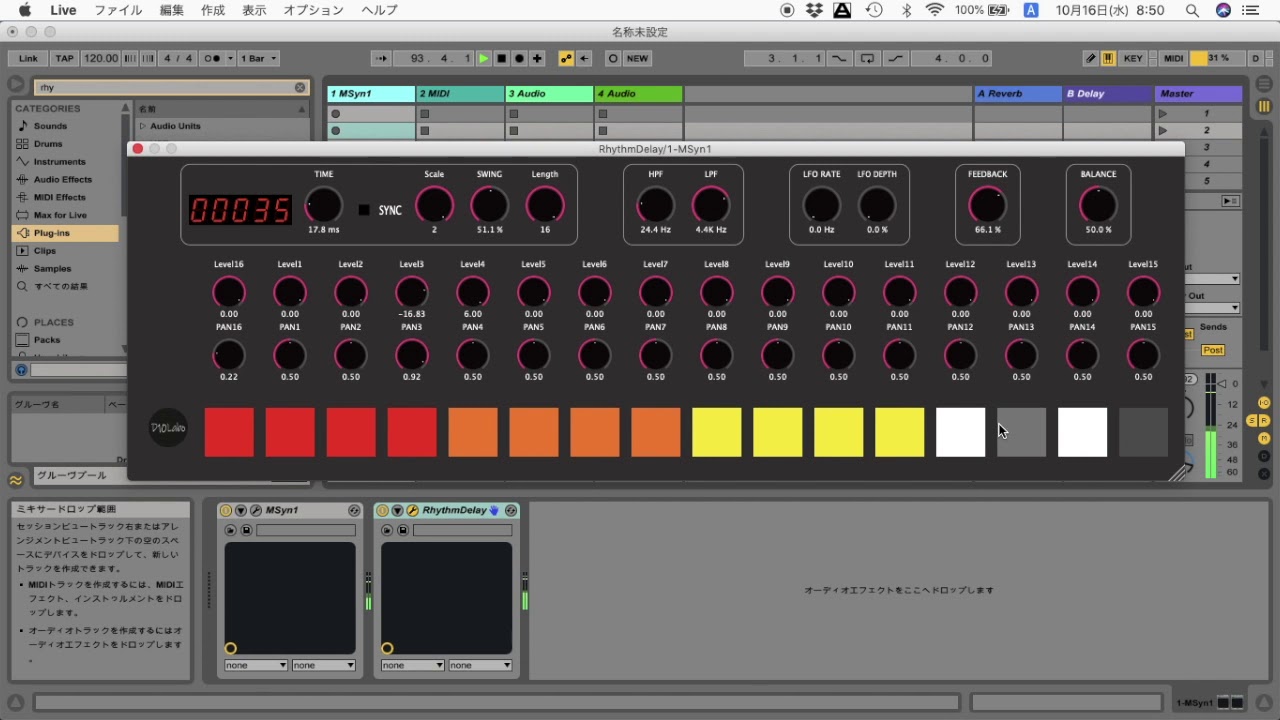Open RhythmDelay plug-in wrench icon
Screen dimensions: 1280x720
pyautogui.click(x=412, y=510)
